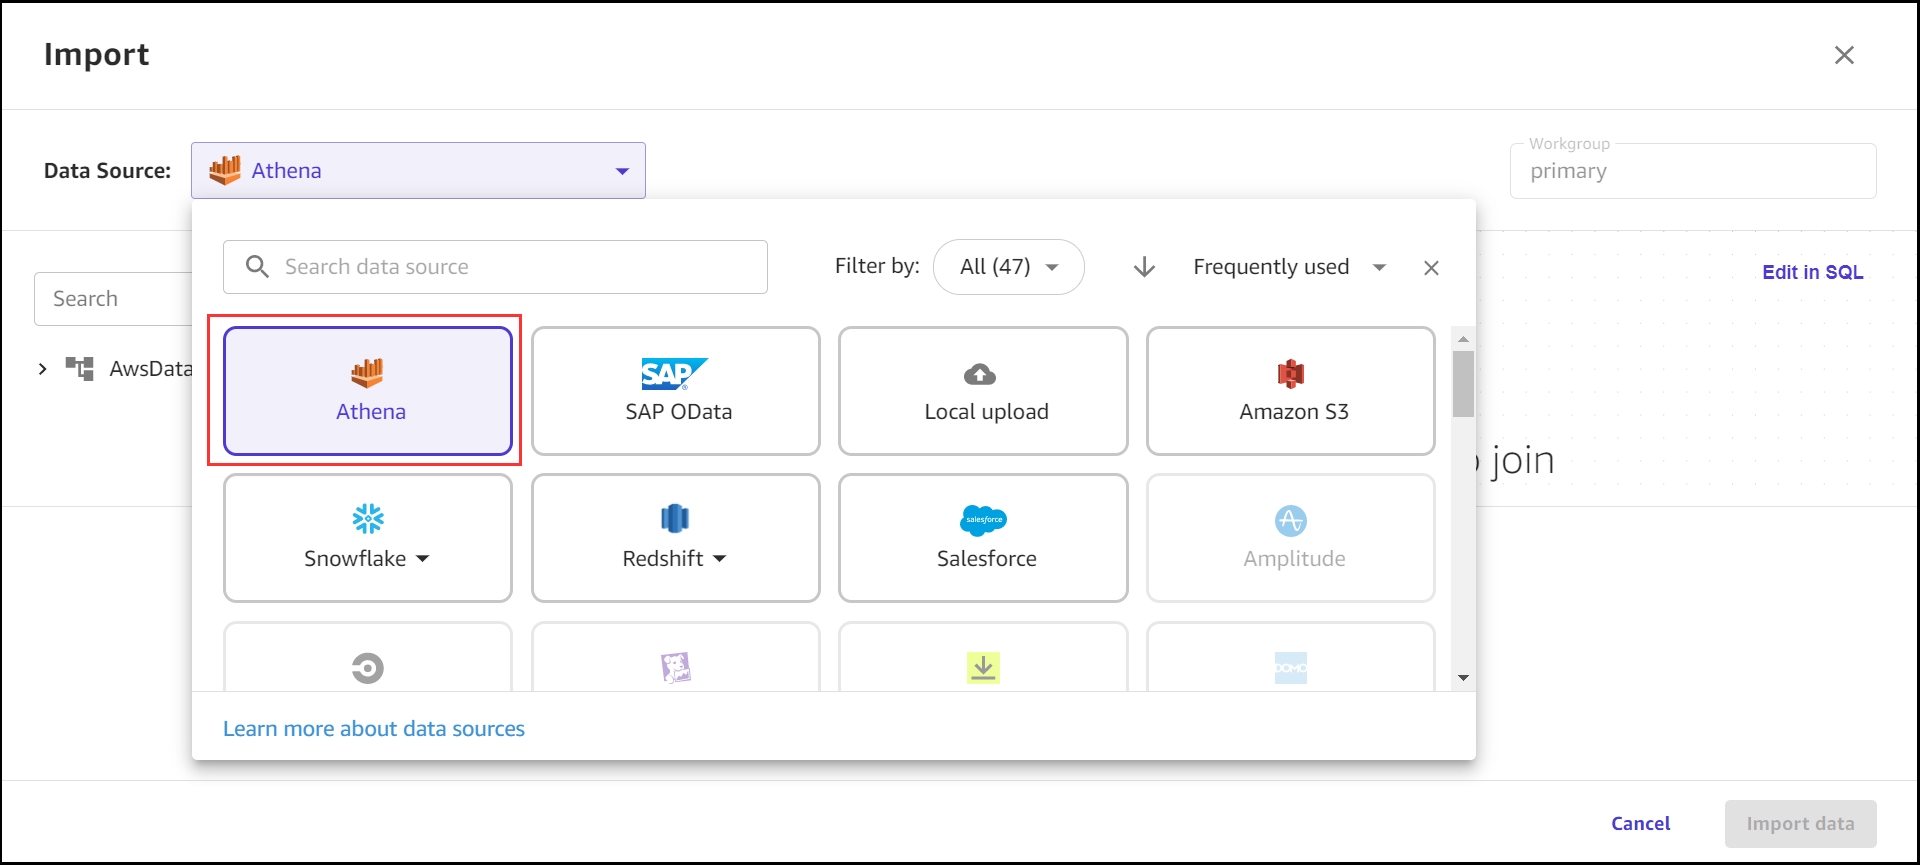Click the Search data source field

495,267
